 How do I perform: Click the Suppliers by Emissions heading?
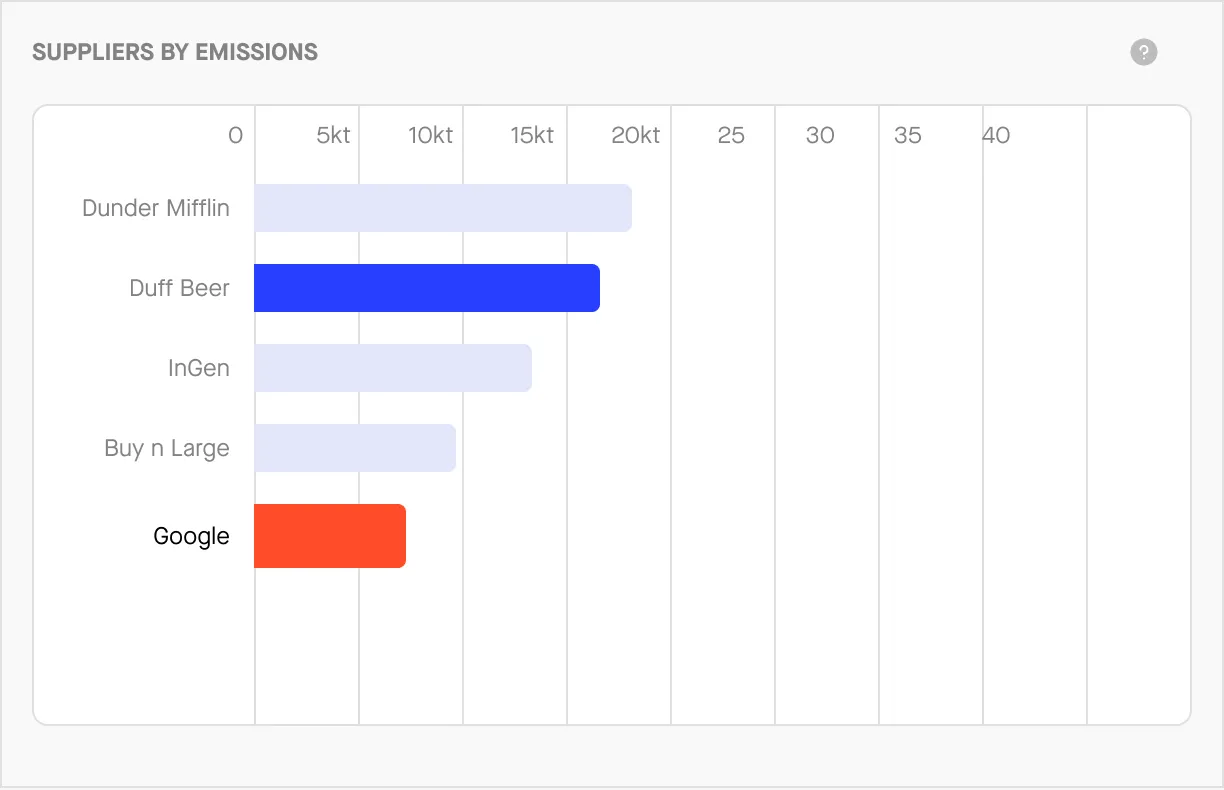[x=175, y=52]
